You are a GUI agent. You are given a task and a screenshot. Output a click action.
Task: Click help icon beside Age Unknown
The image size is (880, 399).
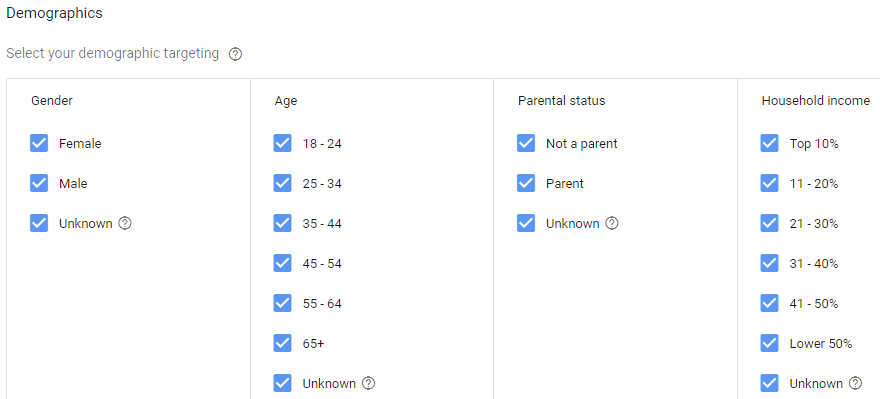click(369, 383)
